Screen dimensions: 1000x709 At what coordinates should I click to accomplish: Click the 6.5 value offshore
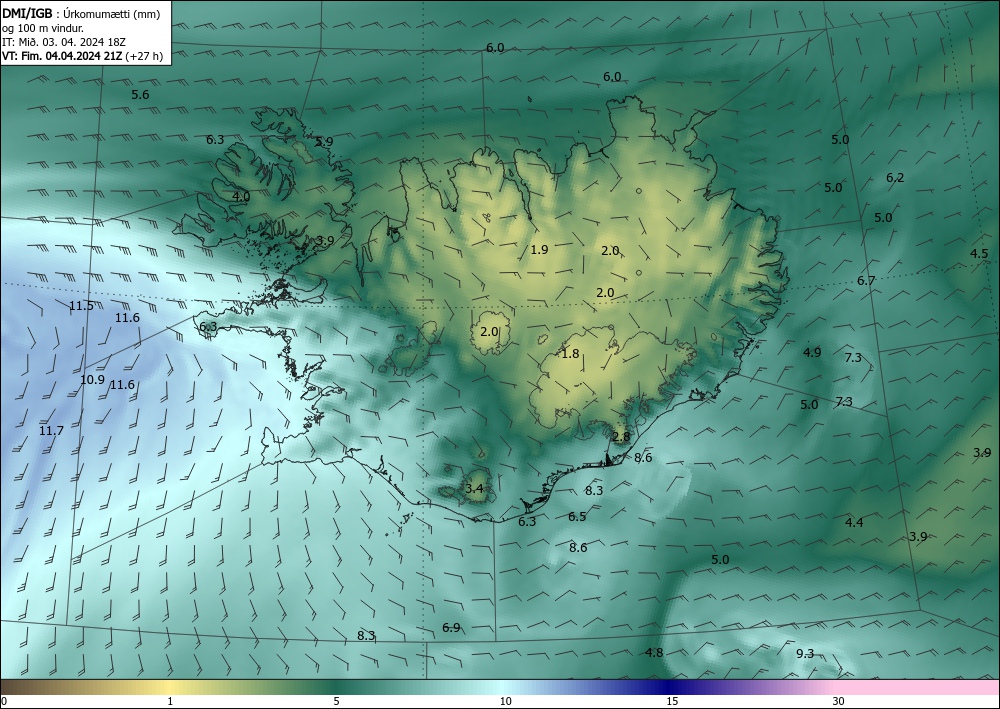(x=577, y=517)
